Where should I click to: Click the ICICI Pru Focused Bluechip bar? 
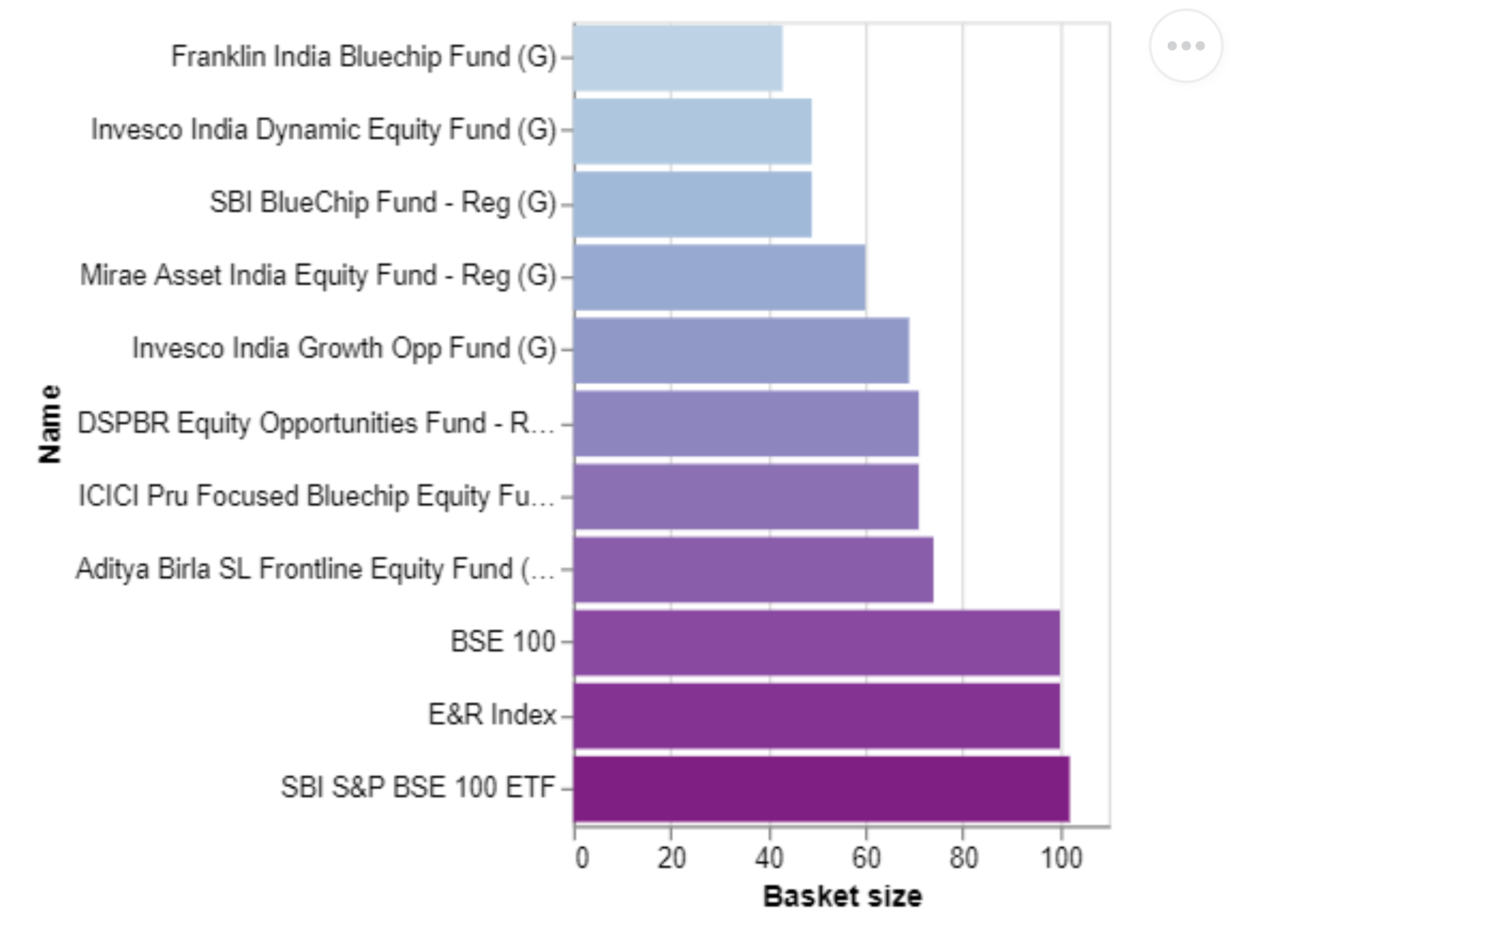(x=746, y=496)
